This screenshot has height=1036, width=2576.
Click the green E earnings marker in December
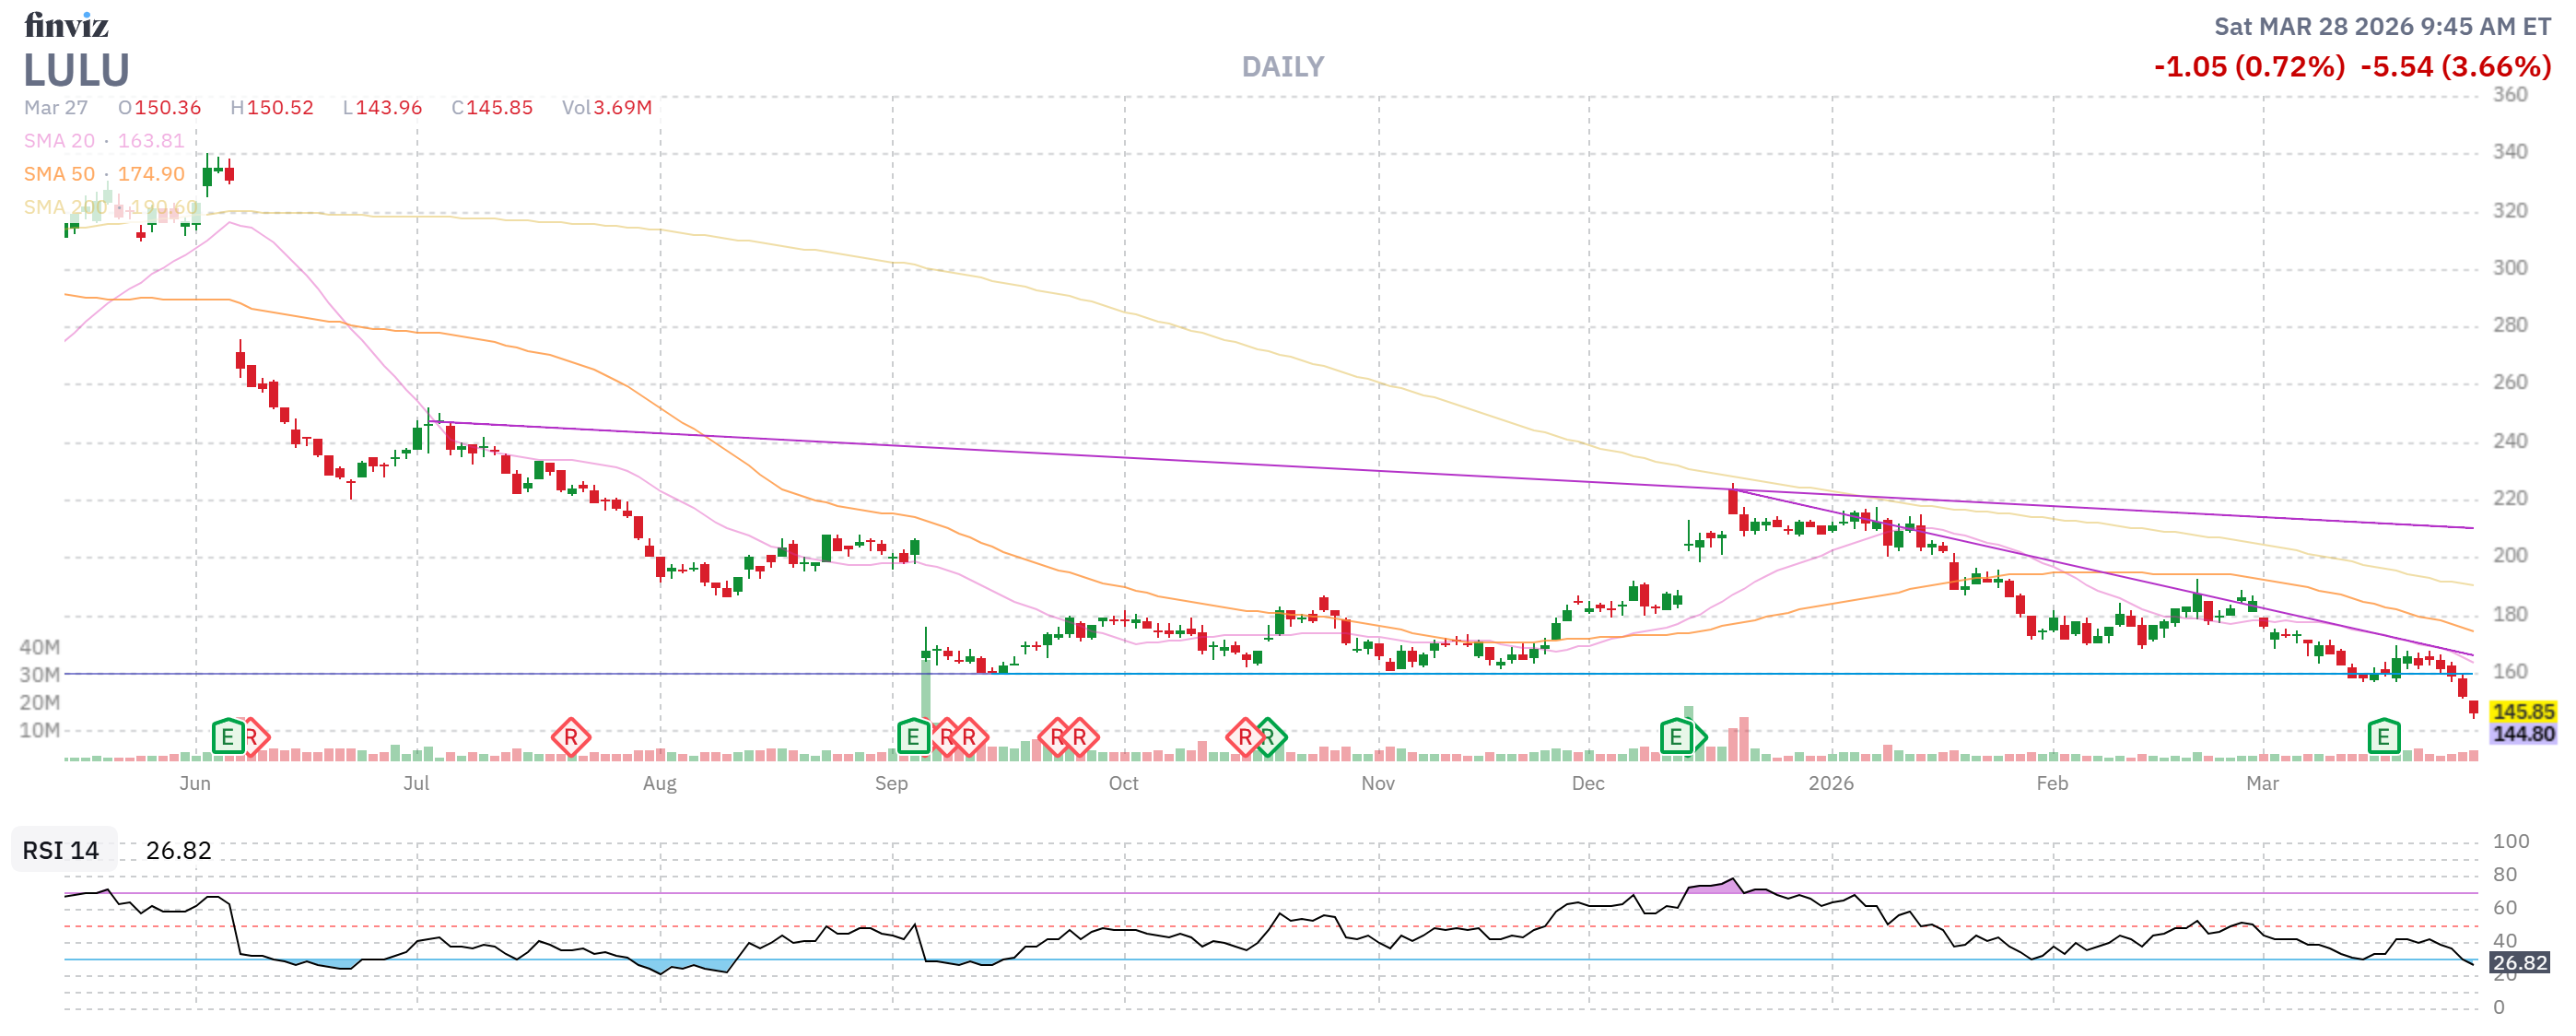[x=1676, y=738]
